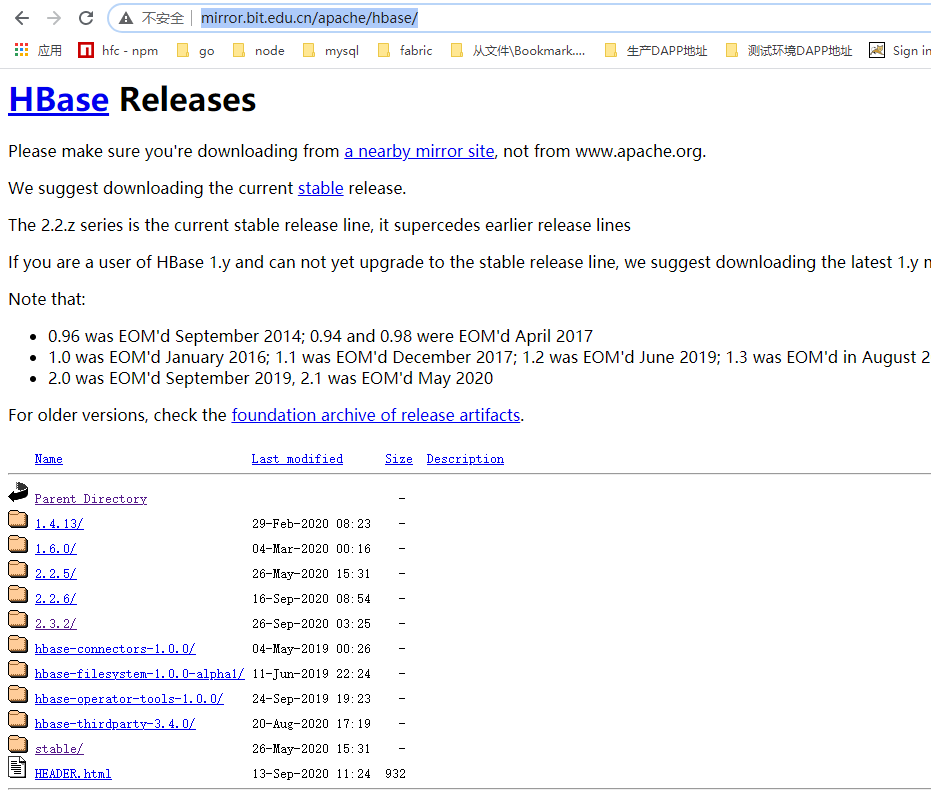
Task: Open the 'a nearby mirror site' link
Action: point(419,151)
